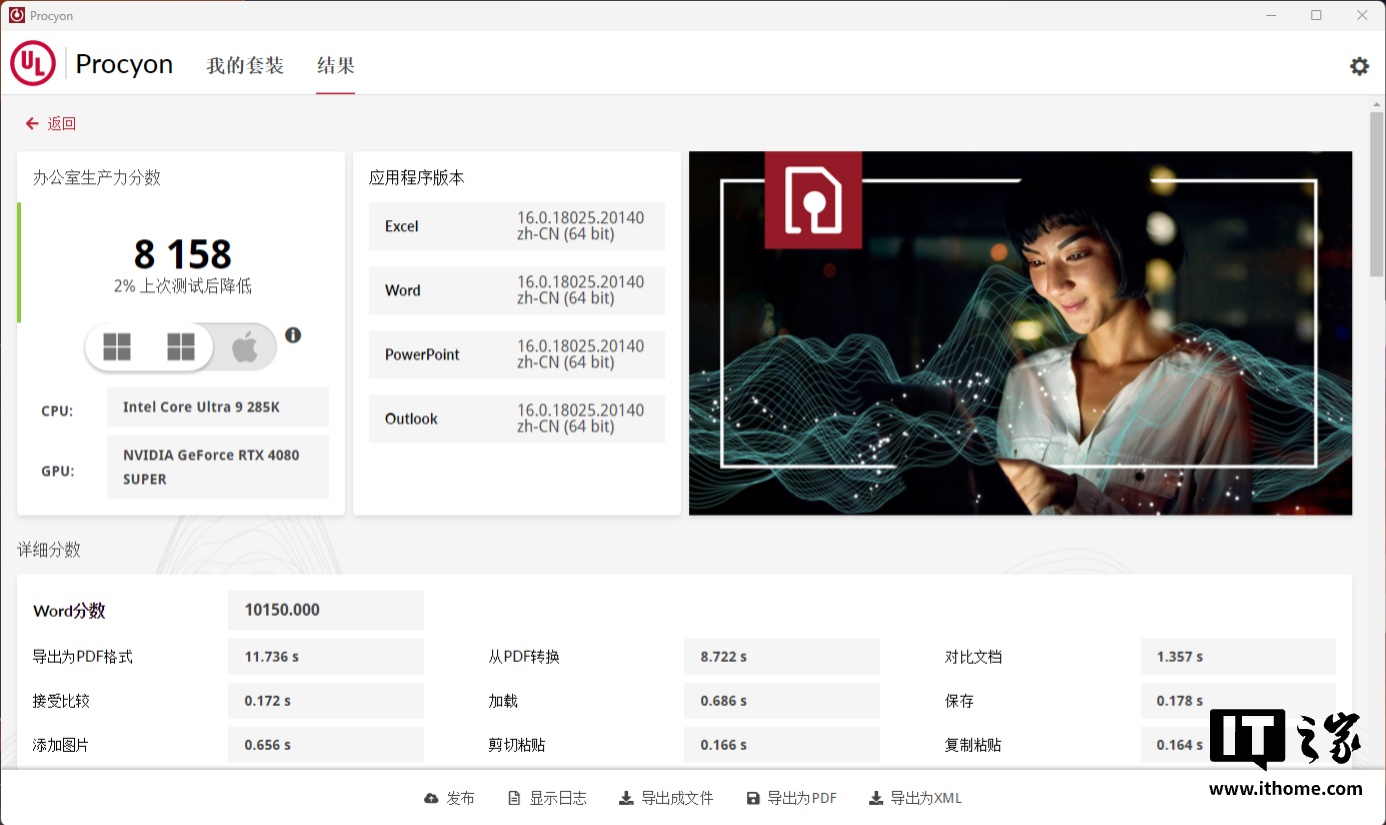Click the info icon beside the platform toggle
This screenshot has height=825, width=1386.
[293, 335]
